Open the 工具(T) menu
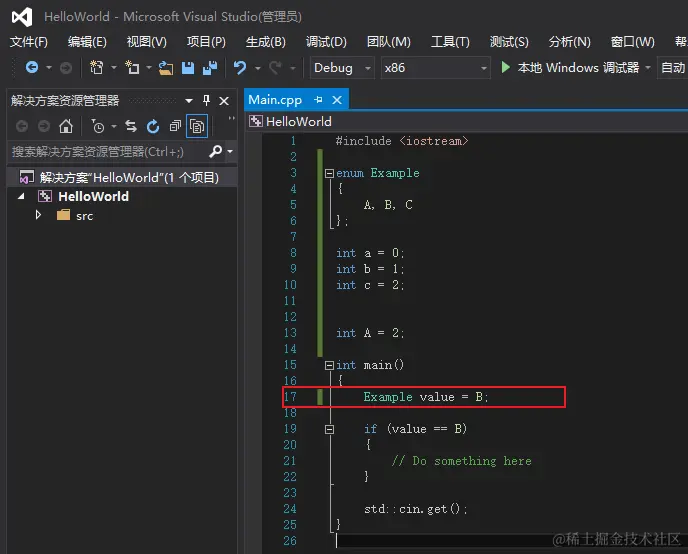688x554 pixels. click(450, 42)
